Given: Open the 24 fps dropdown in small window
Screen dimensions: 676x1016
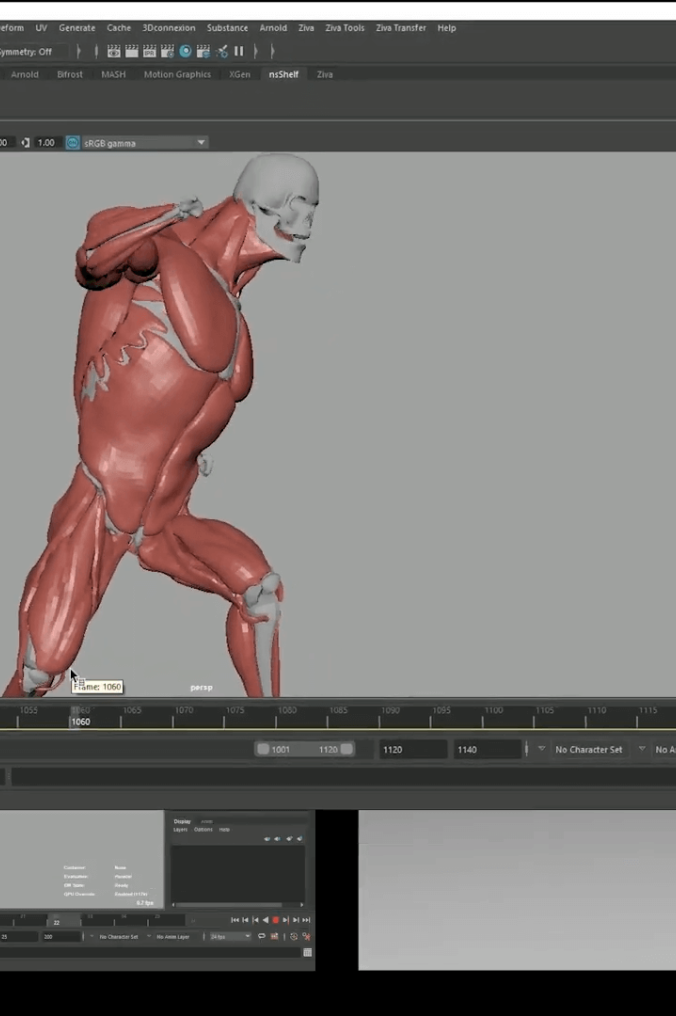Looking at the screenshot, I should click(230, 936).
